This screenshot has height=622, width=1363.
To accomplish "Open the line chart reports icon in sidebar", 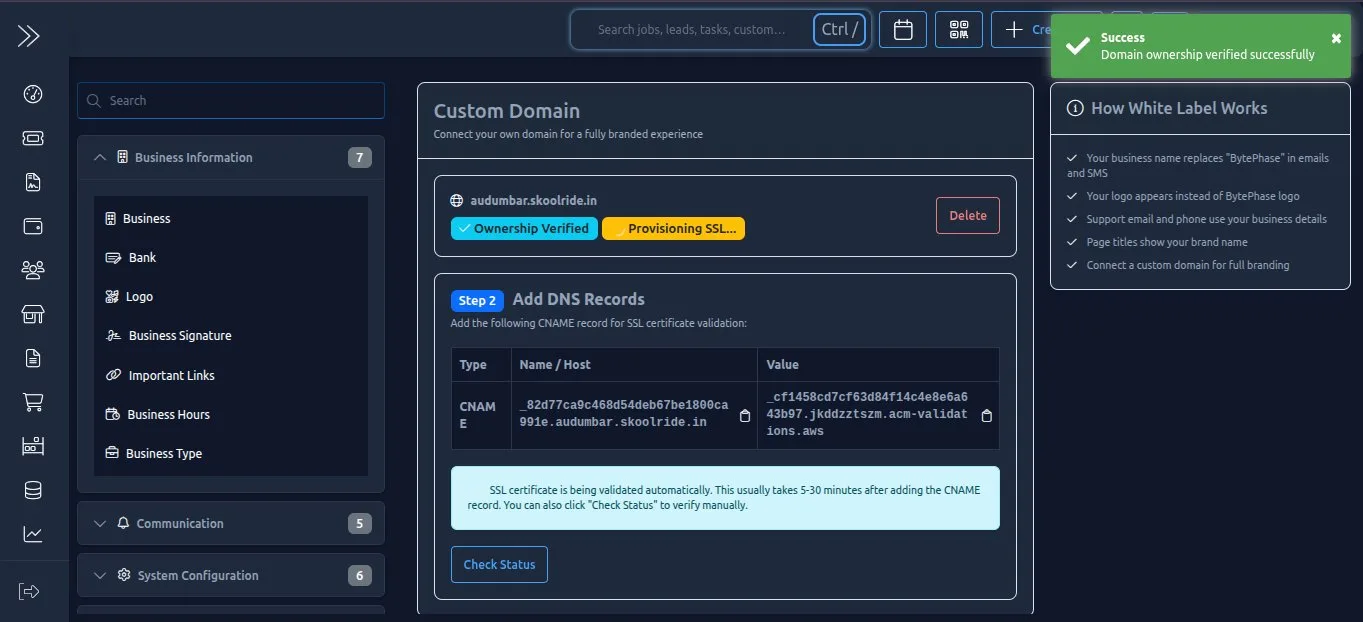I will tap(33, 534).
